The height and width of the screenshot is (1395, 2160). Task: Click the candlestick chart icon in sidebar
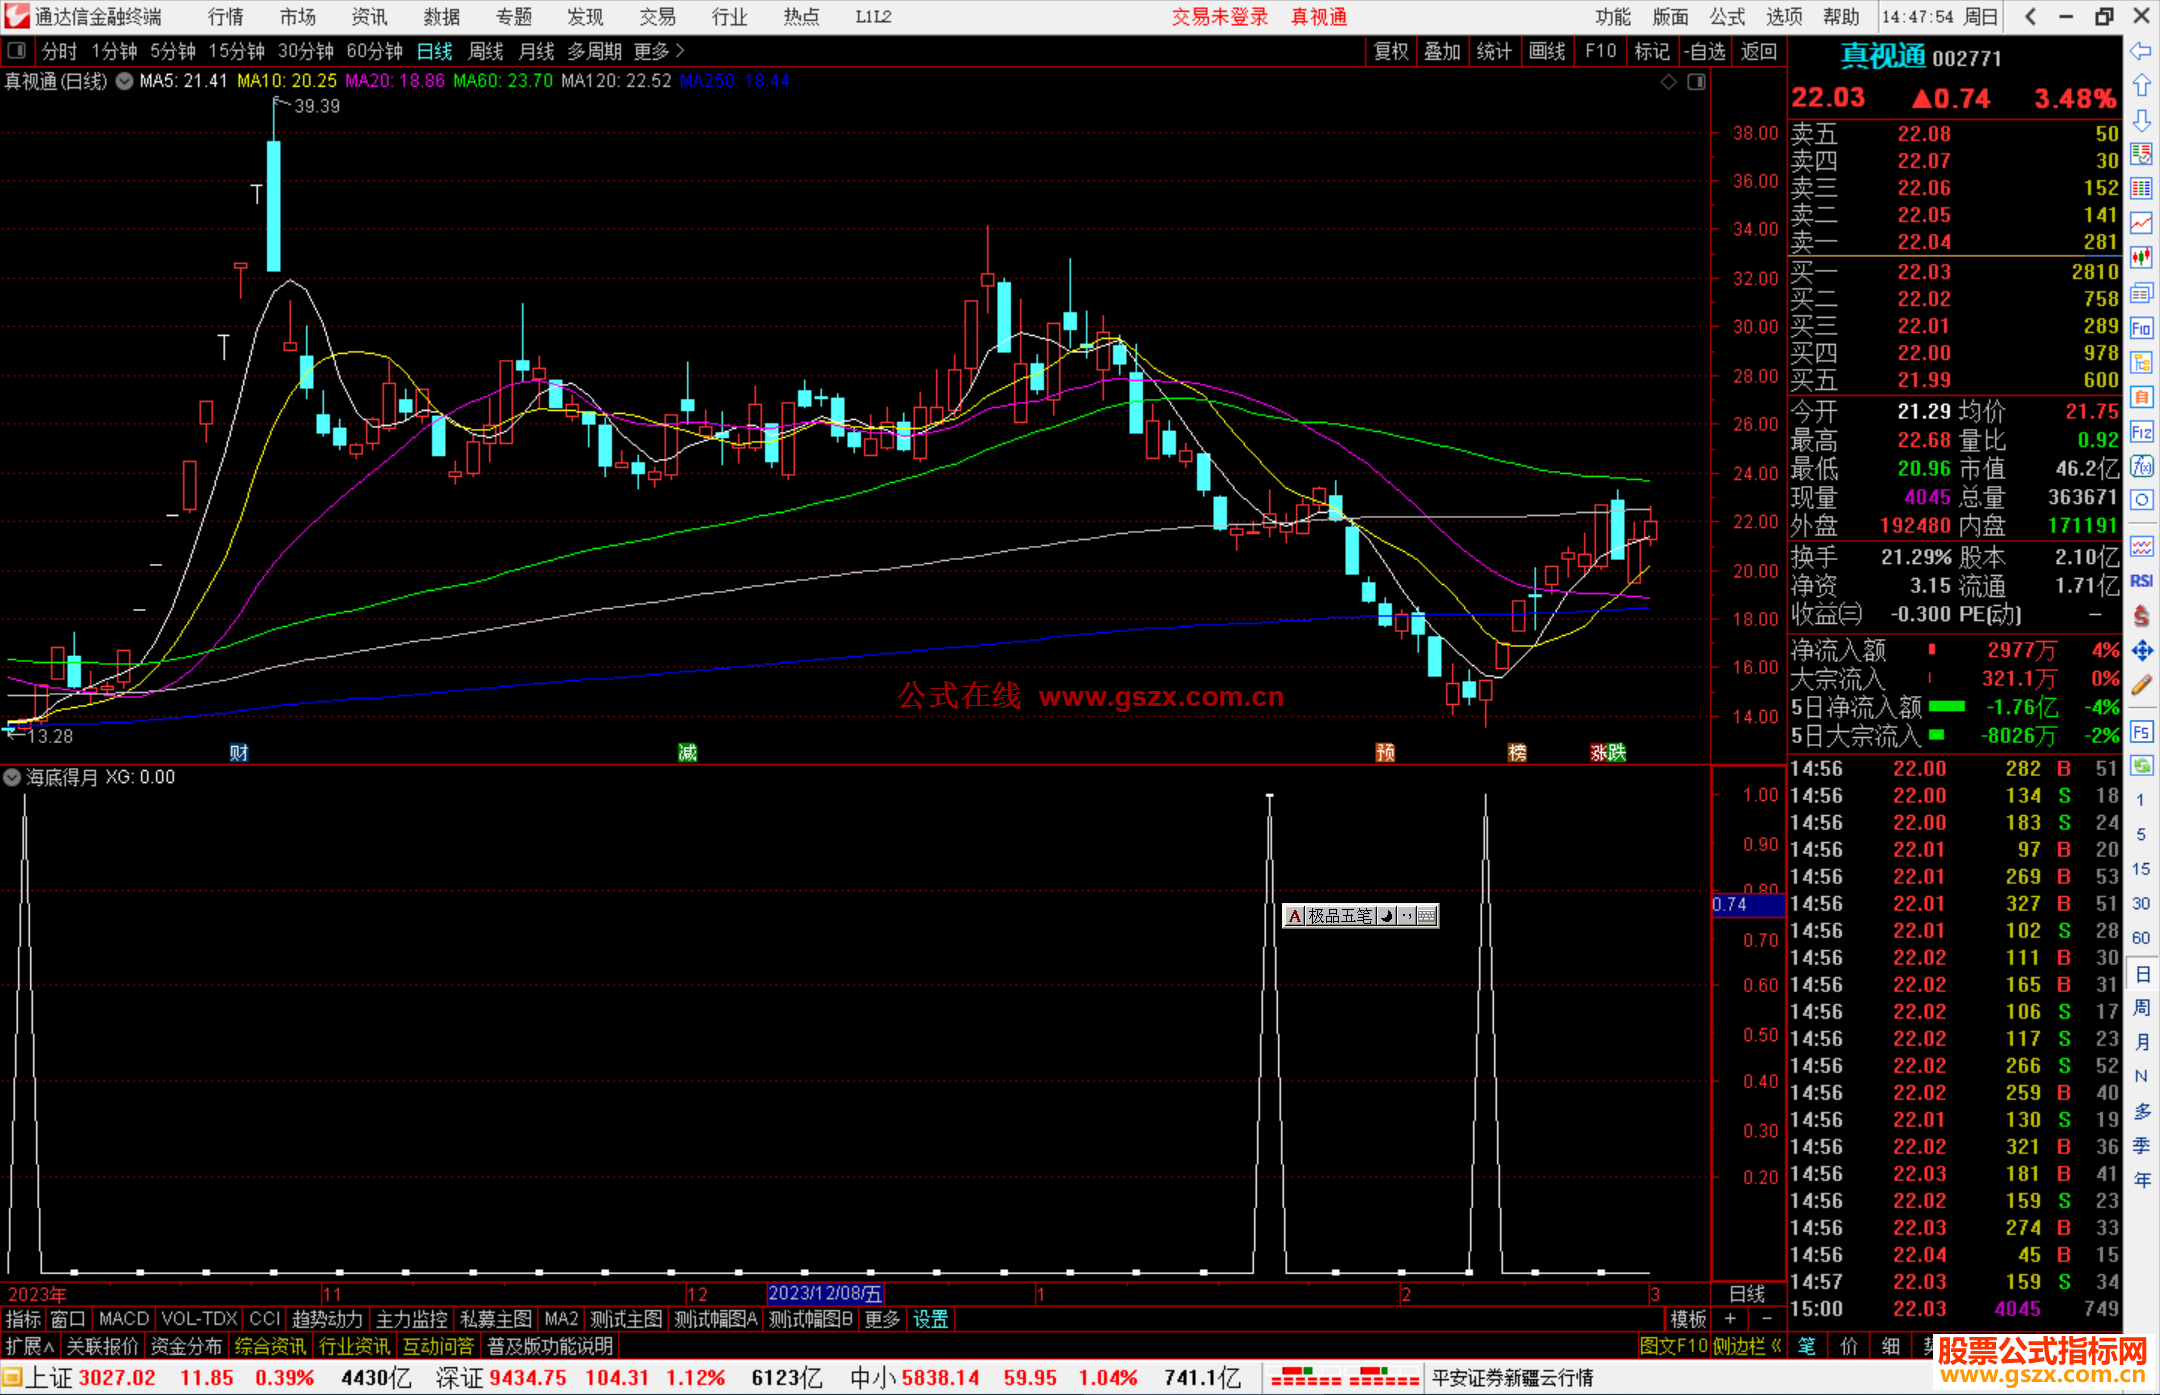coord(2141,258)
